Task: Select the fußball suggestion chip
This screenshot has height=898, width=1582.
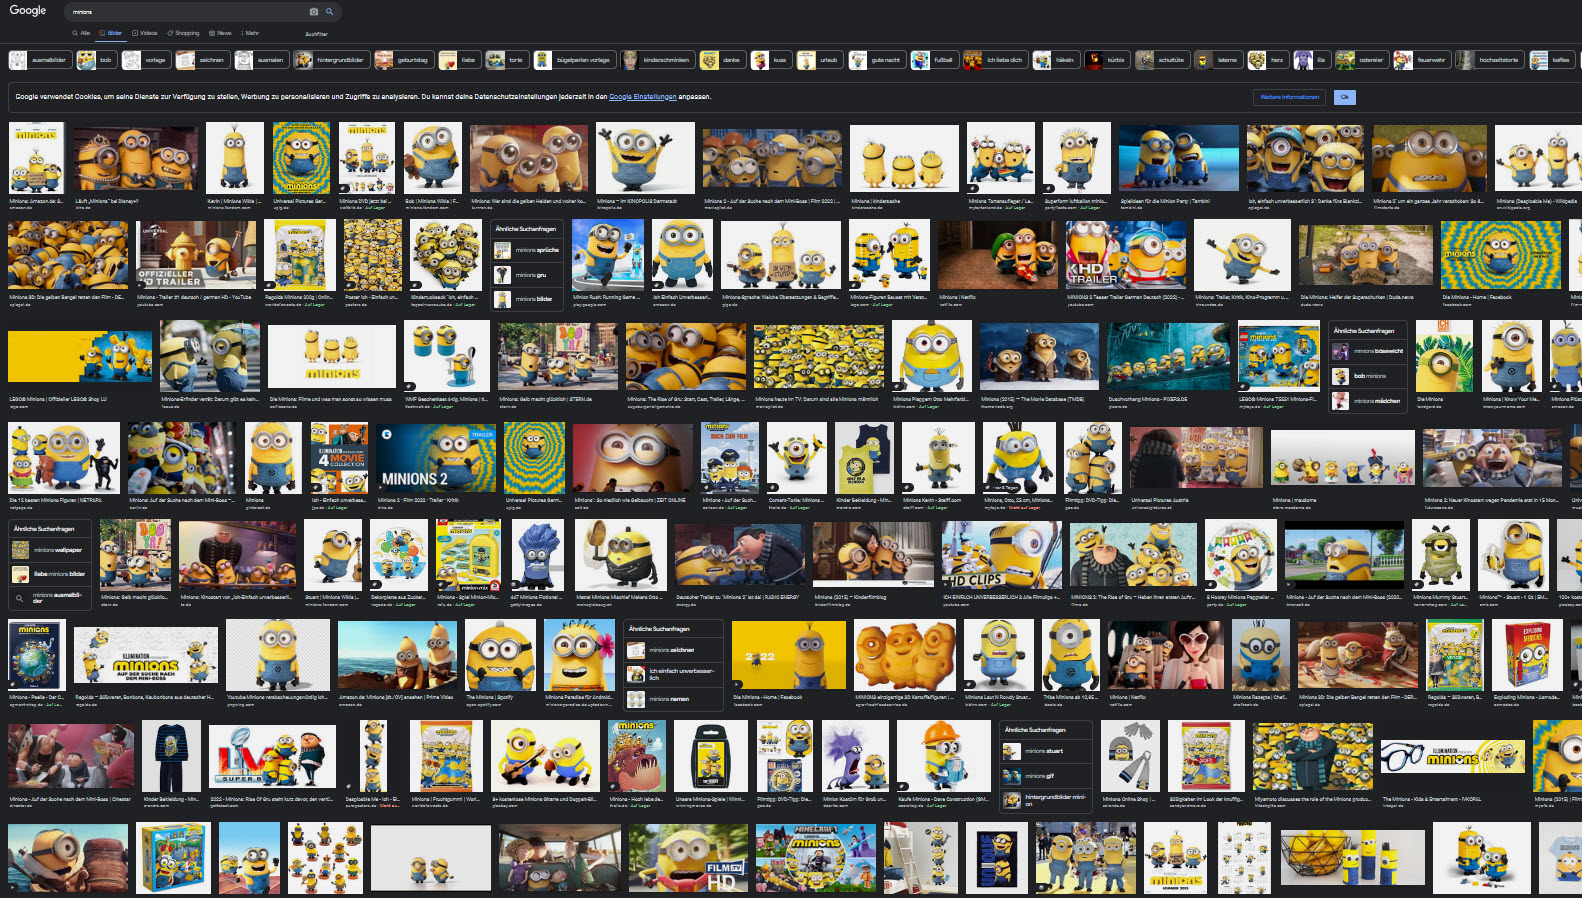Action: [934, 60]
